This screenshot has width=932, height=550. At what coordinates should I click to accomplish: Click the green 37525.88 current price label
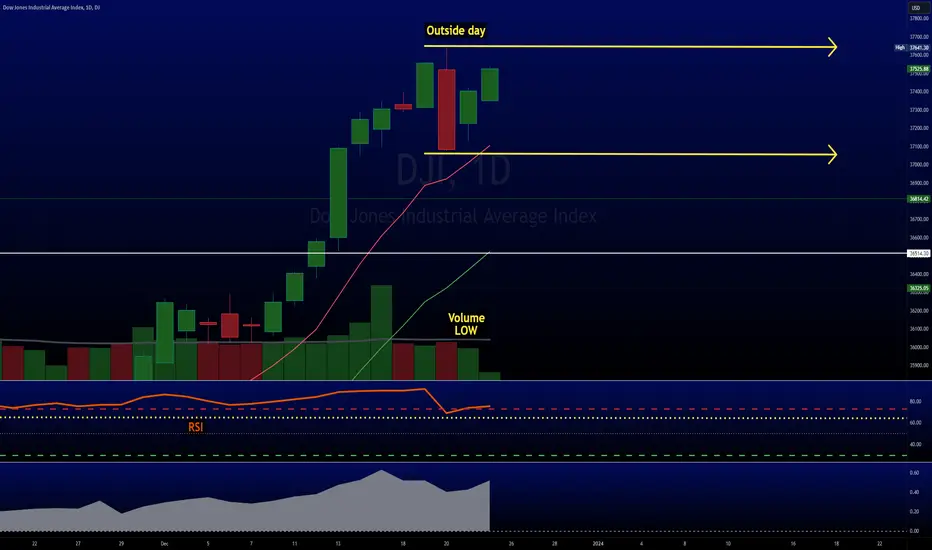point(919,69)
